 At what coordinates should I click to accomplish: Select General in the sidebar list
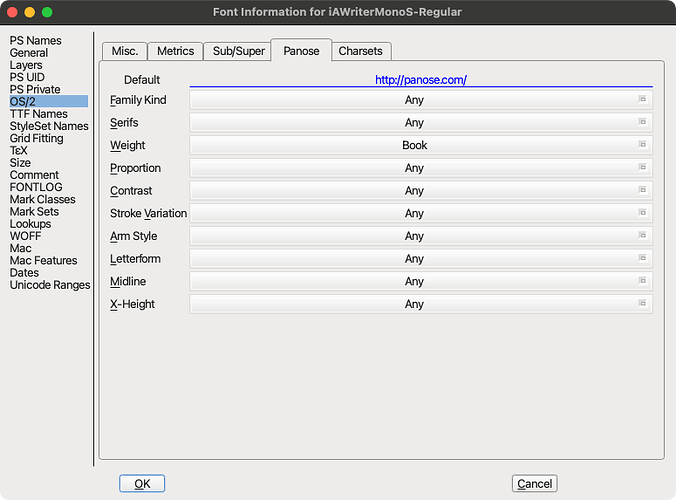tap(29, 53)
